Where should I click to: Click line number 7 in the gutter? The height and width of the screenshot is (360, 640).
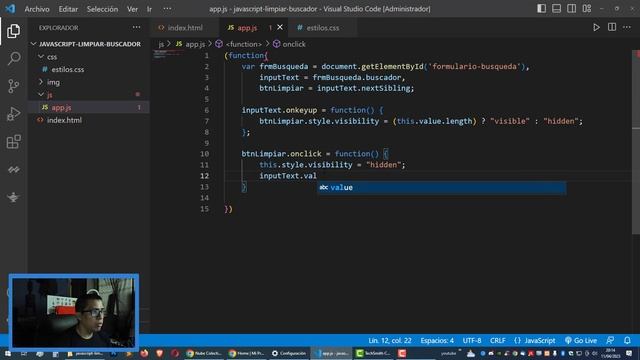coord(207,121)
